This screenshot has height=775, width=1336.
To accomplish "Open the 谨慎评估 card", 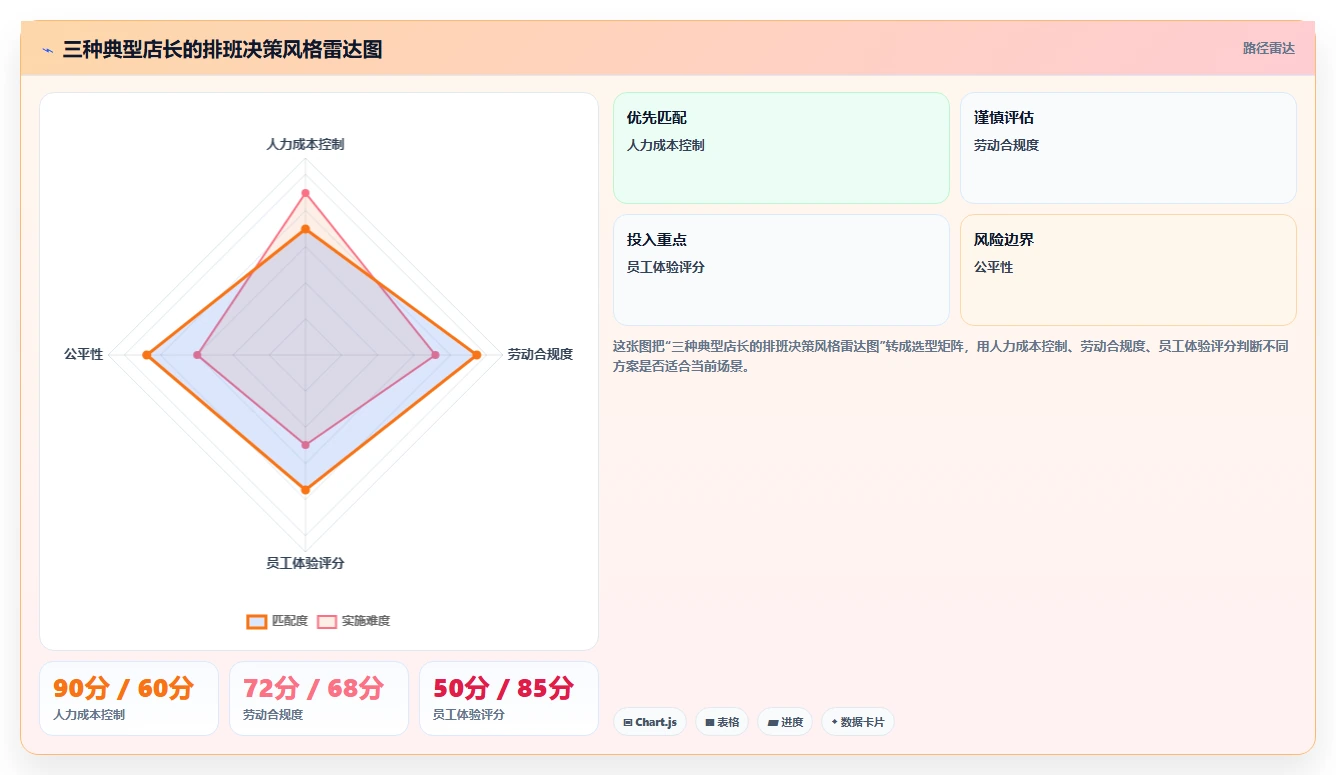I will click(1128, 148).
